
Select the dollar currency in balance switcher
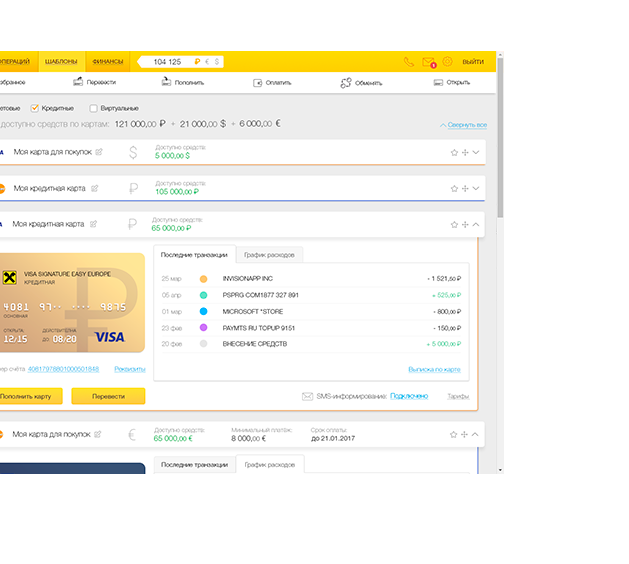216,62
